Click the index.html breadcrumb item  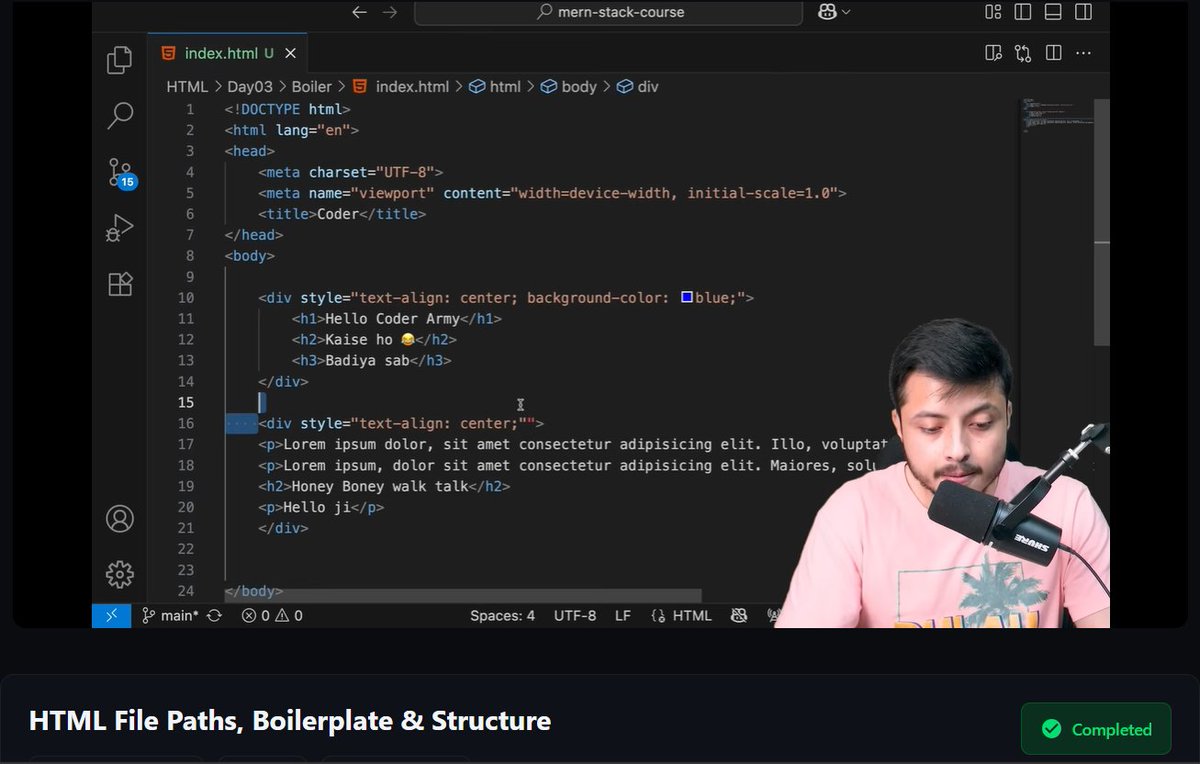pos(400,87)
